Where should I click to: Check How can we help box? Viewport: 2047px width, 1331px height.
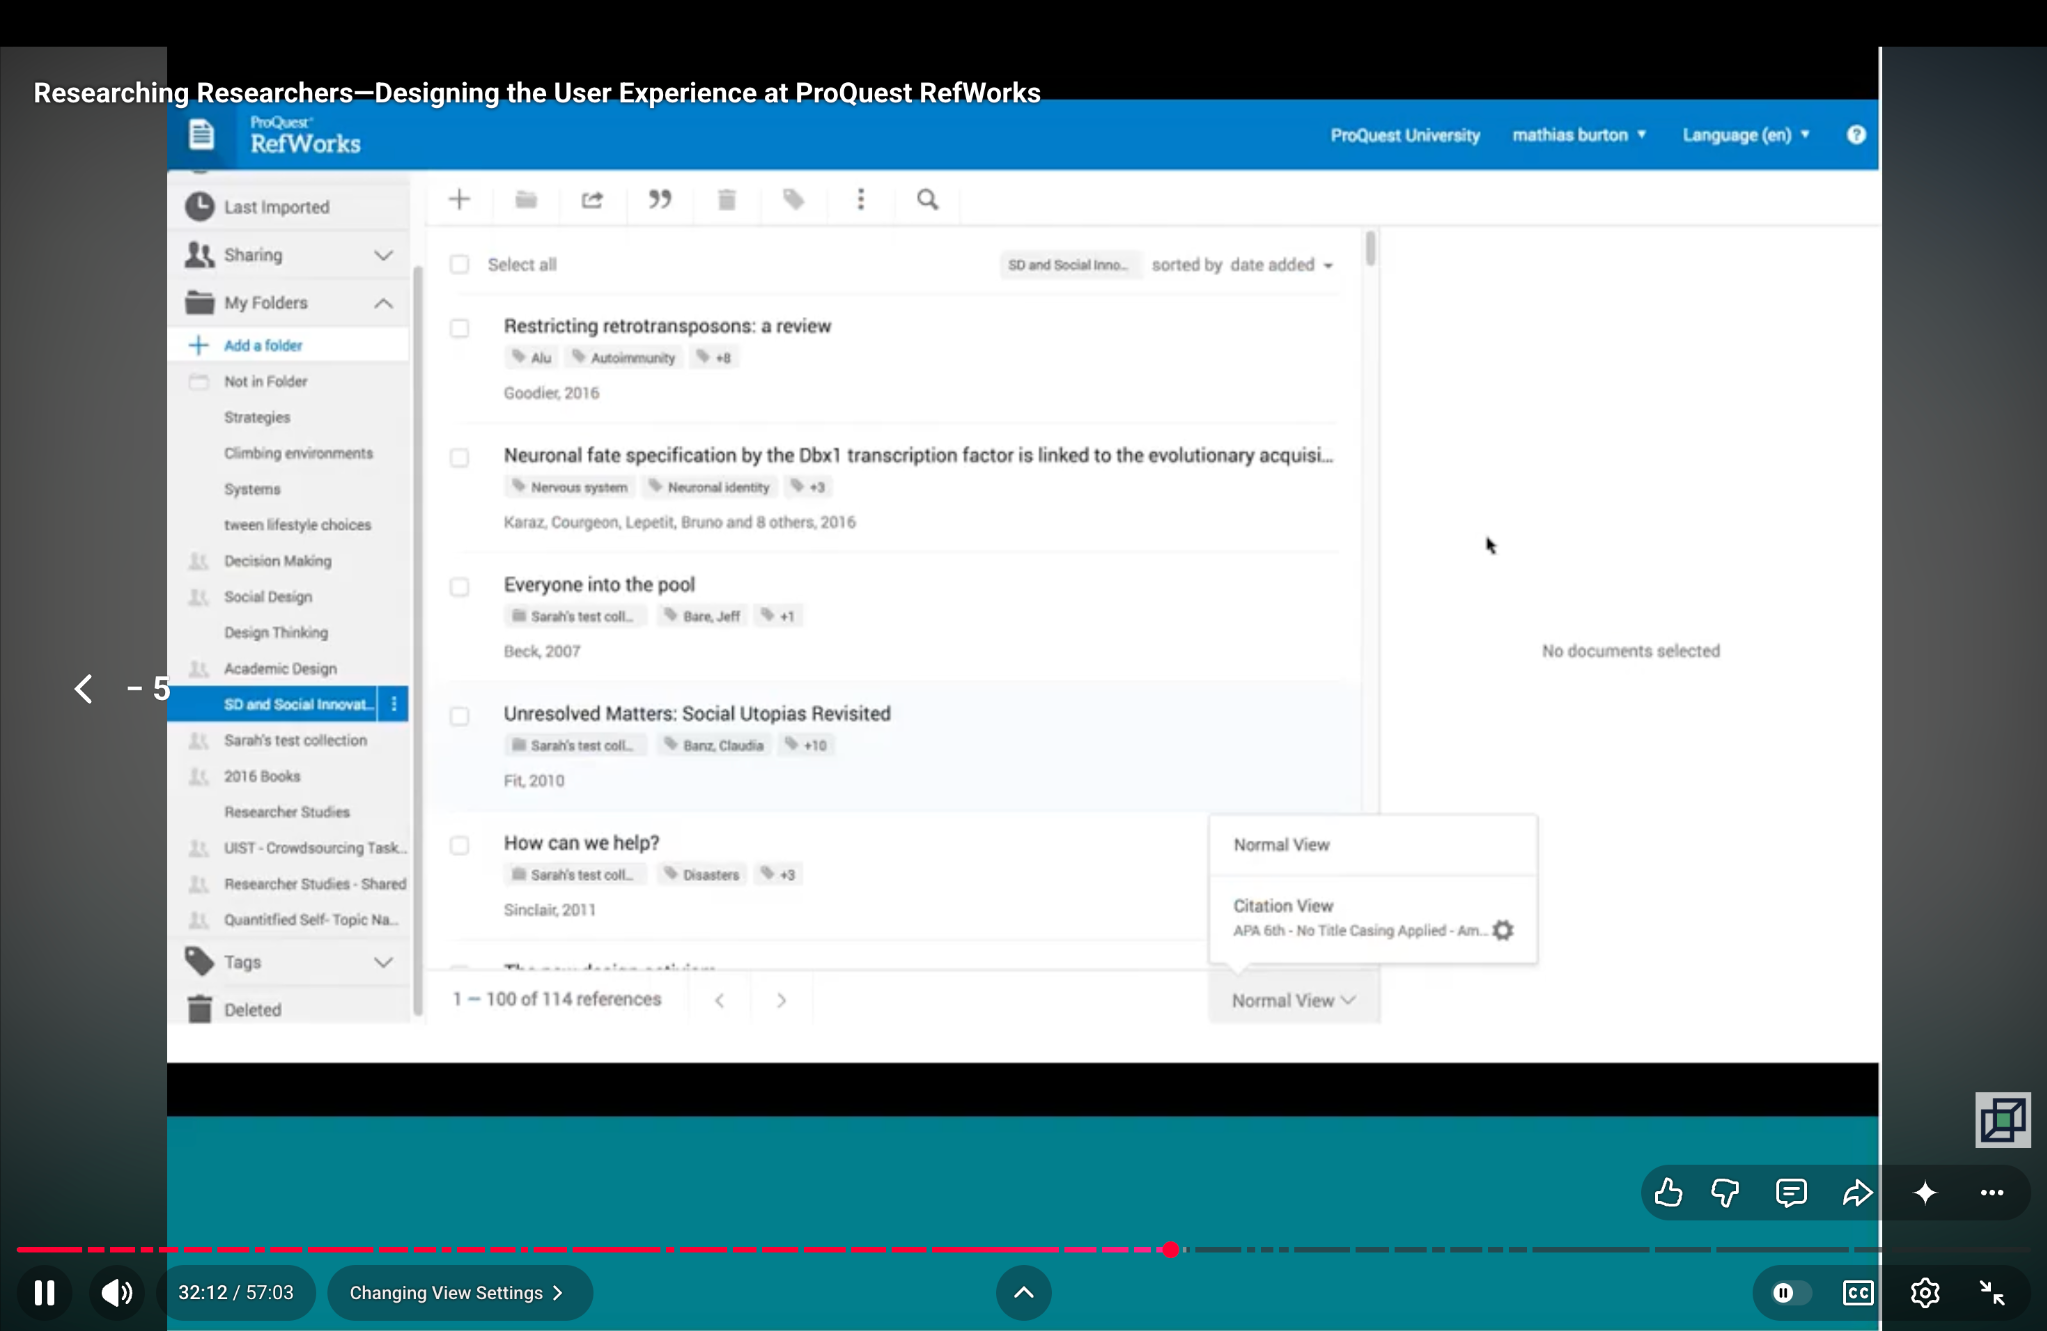[459, 845]
